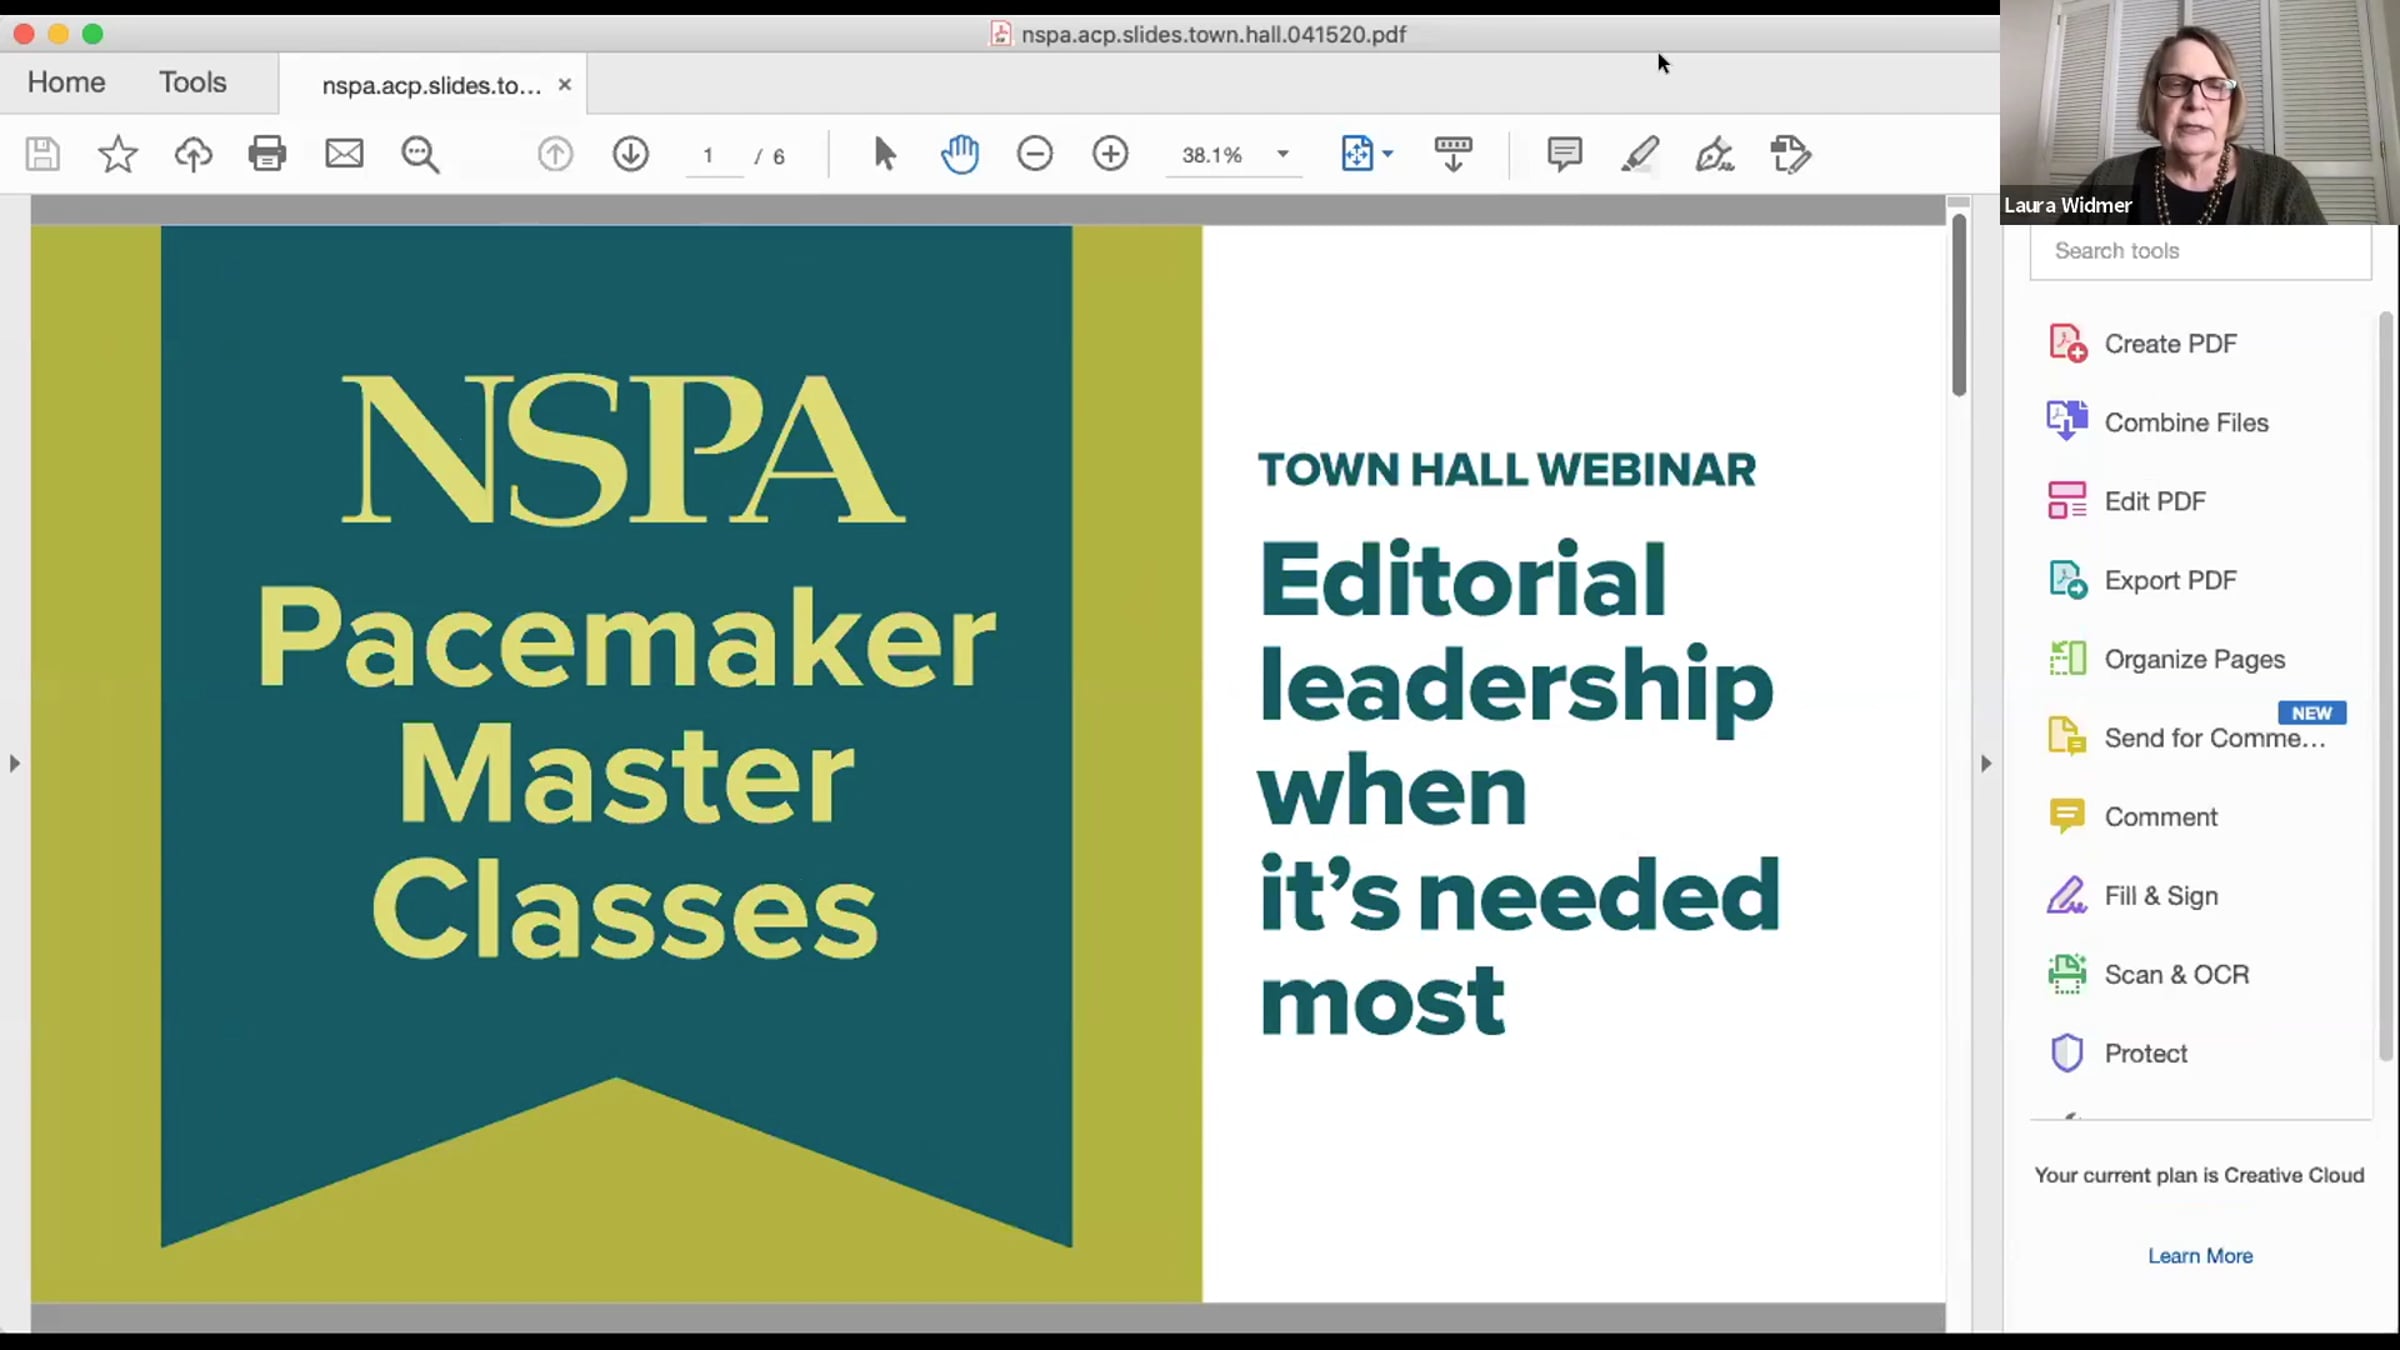Click the document vertical scrollbar thumb
2400x1350 pixels.
[x=1959, y=304]
